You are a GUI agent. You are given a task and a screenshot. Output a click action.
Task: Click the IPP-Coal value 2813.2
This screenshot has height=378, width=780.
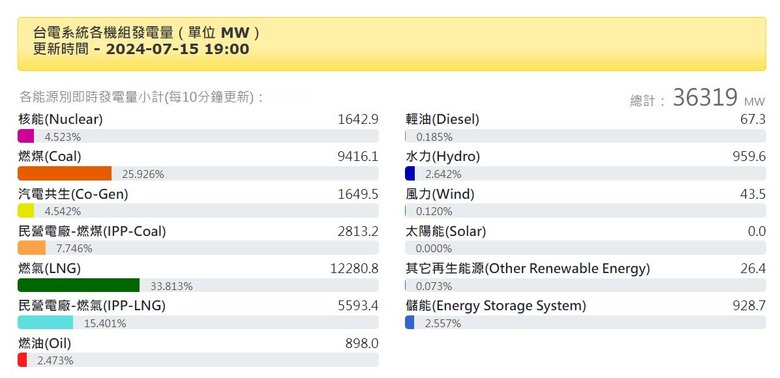[358, 231]
